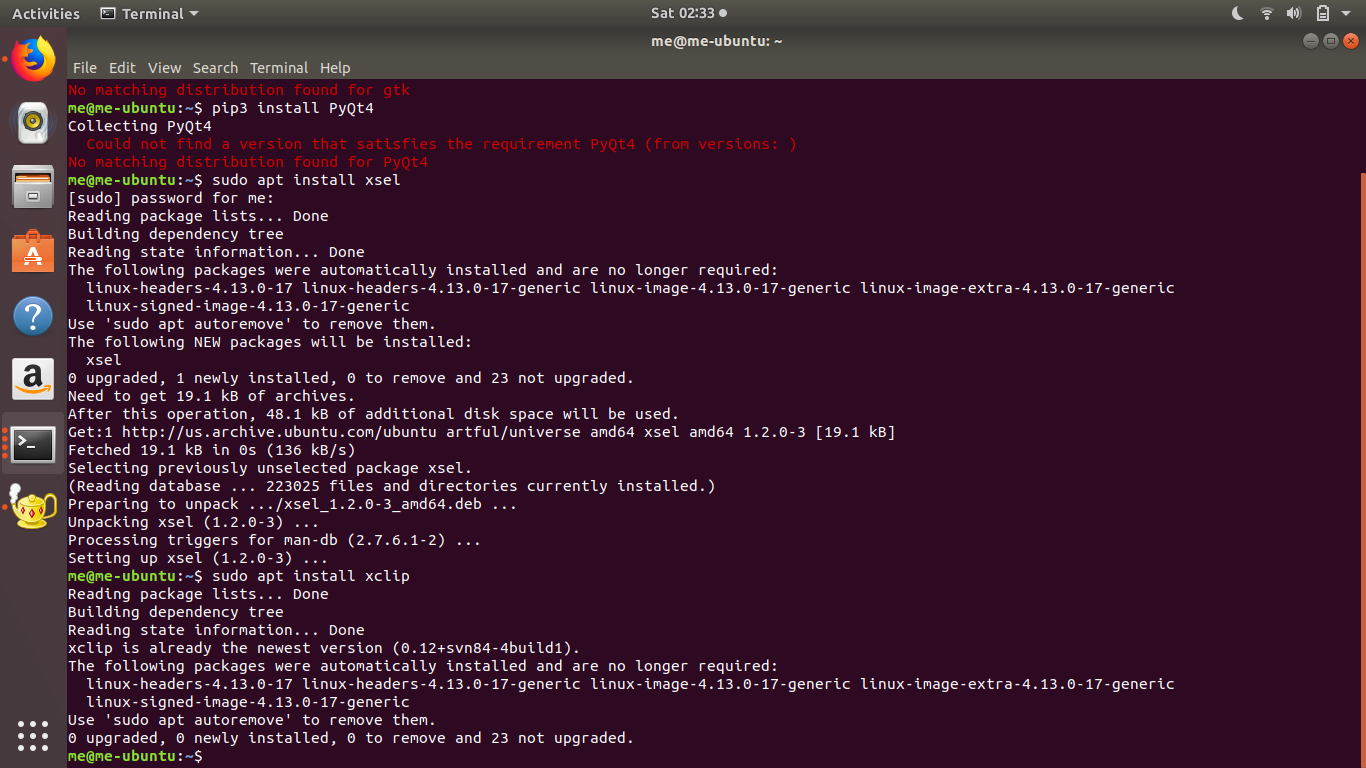1366x768 pixels.
Task: Open the Files manager dock icon
Action: click(x=33, y=186)
